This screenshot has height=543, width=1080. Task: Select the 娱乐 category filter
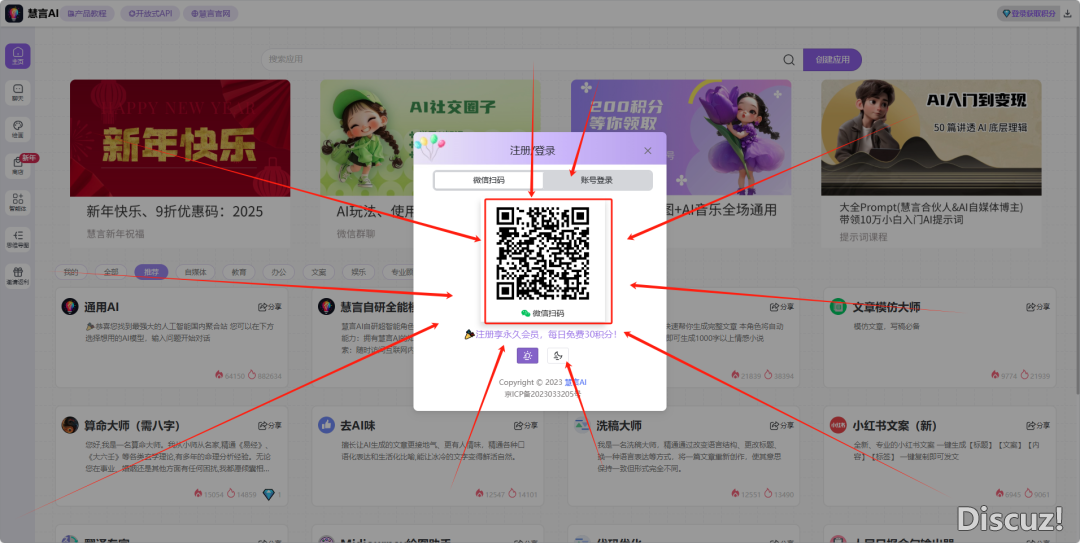(358, 272)
